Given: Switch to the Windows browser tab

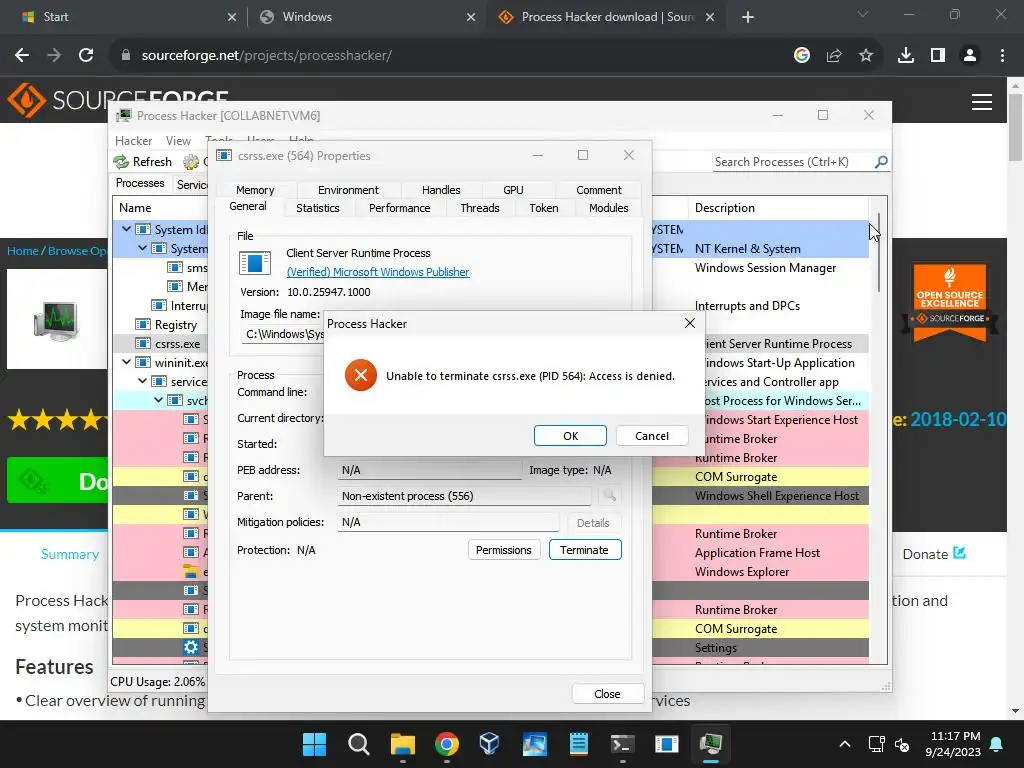Looking at the screenshot, I should pos(366,17).
